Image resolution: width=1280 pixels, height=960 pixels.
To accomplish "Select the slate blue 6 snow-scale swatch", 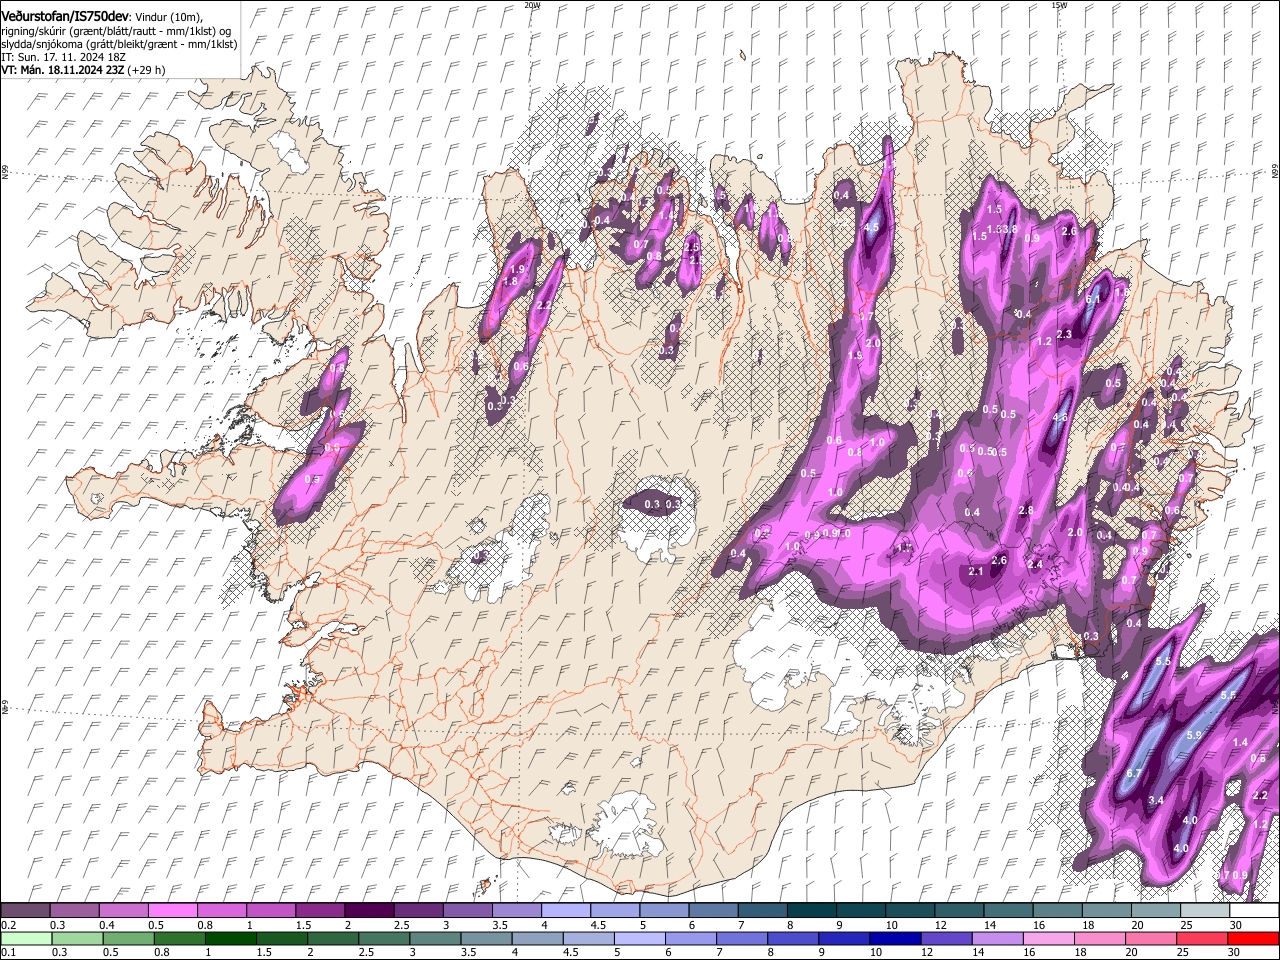I will (711, 911).
